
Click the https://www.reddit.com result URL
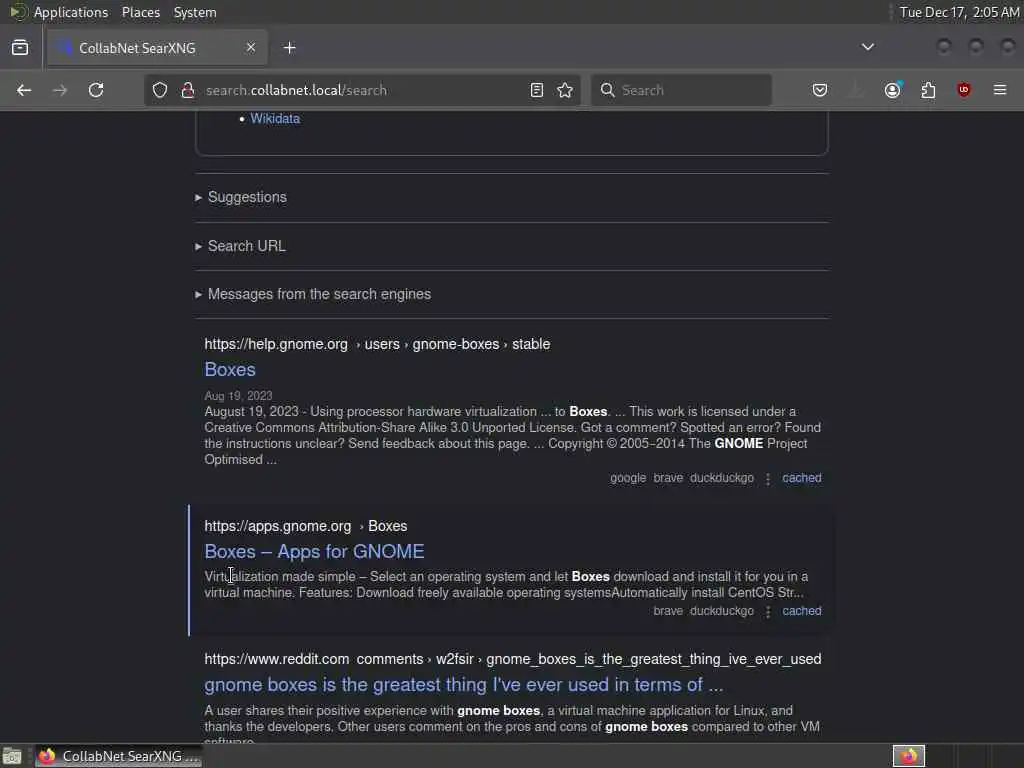coord(277,660)
